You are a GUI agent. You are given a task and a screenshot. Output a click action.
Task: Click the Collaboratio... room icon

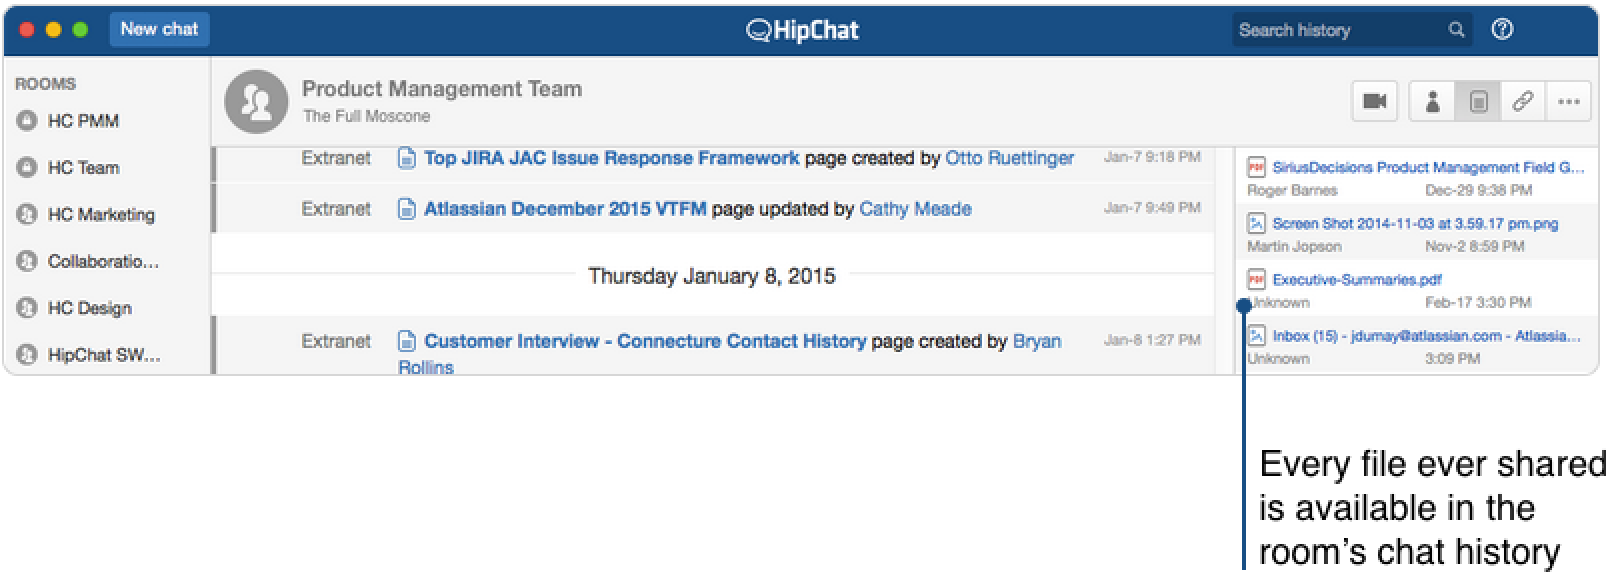coord(27,262)
